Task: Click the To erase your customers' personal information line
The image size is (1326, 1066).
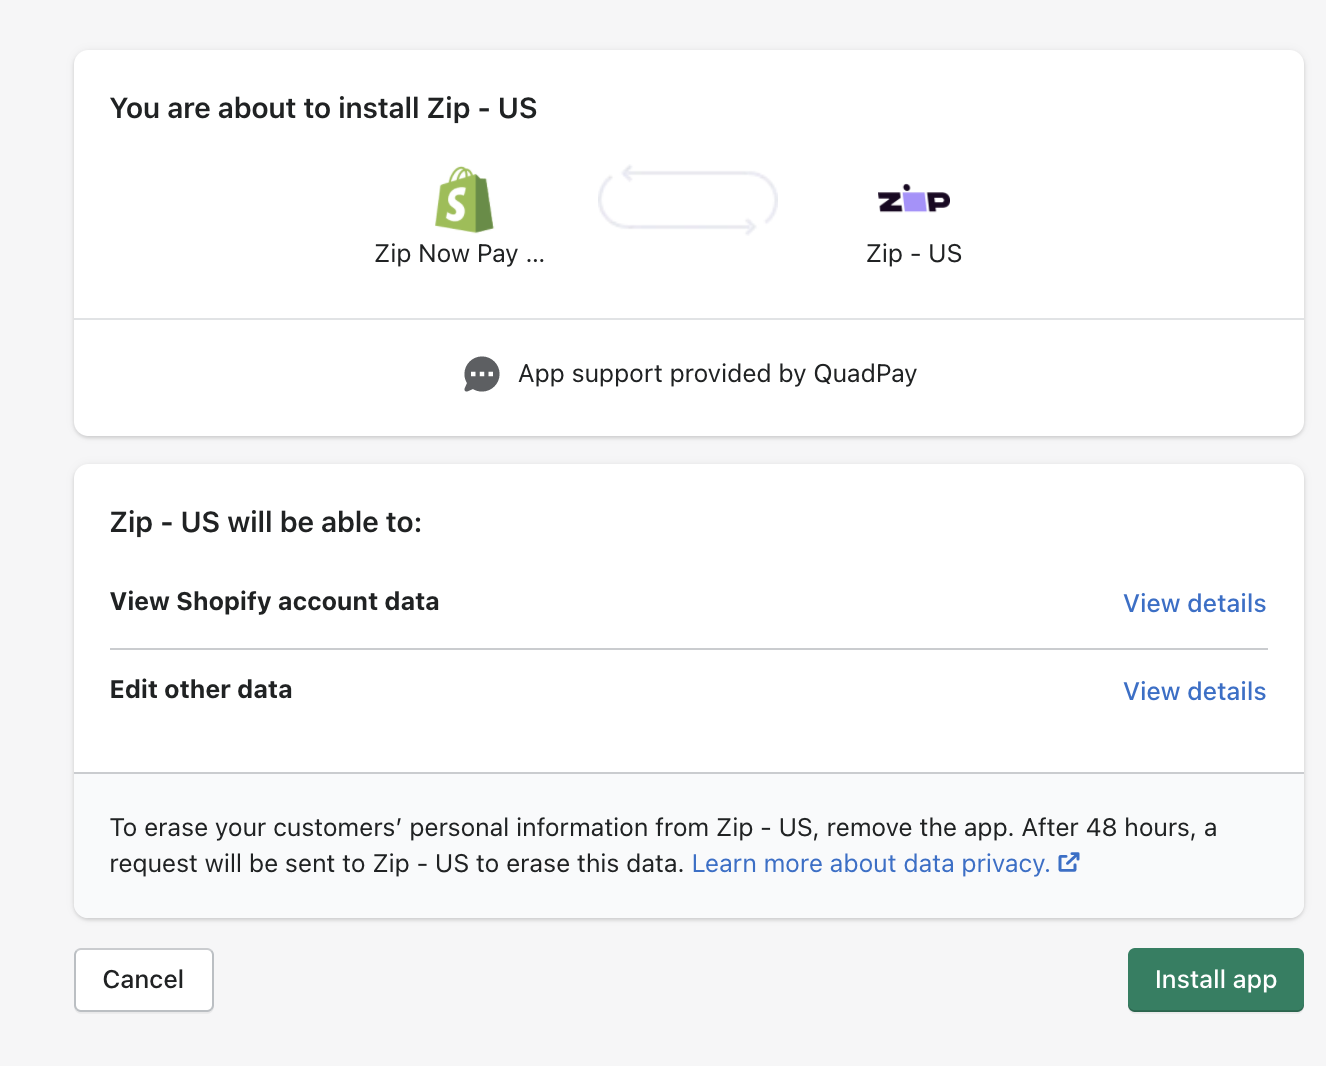Action: coord(662,828)
